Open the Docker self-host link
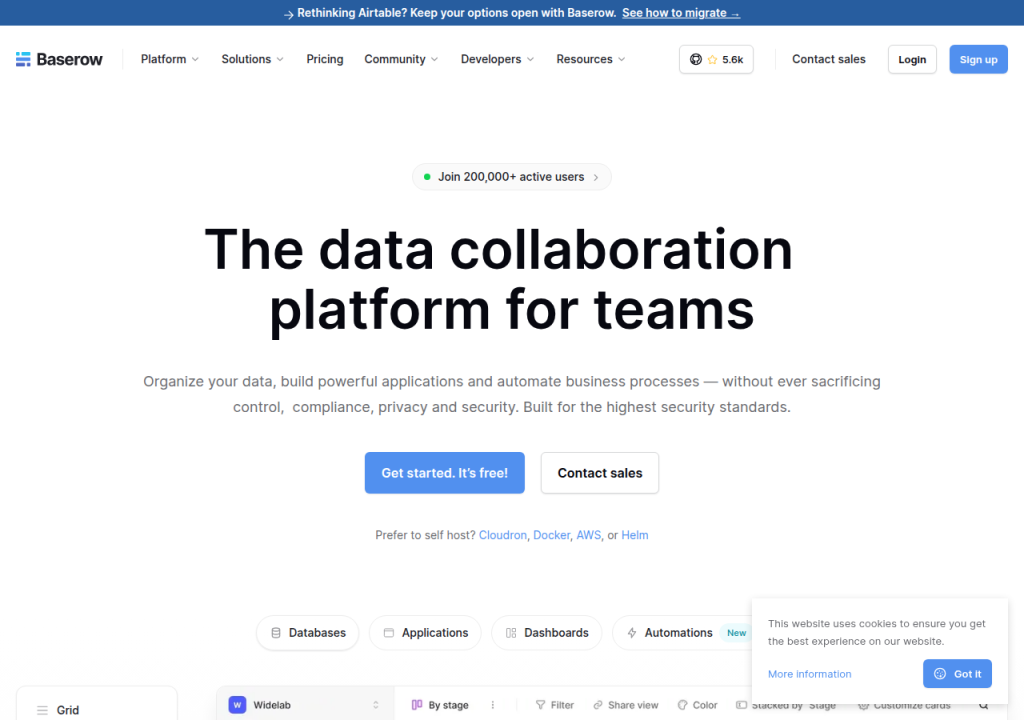 (552, 535)
